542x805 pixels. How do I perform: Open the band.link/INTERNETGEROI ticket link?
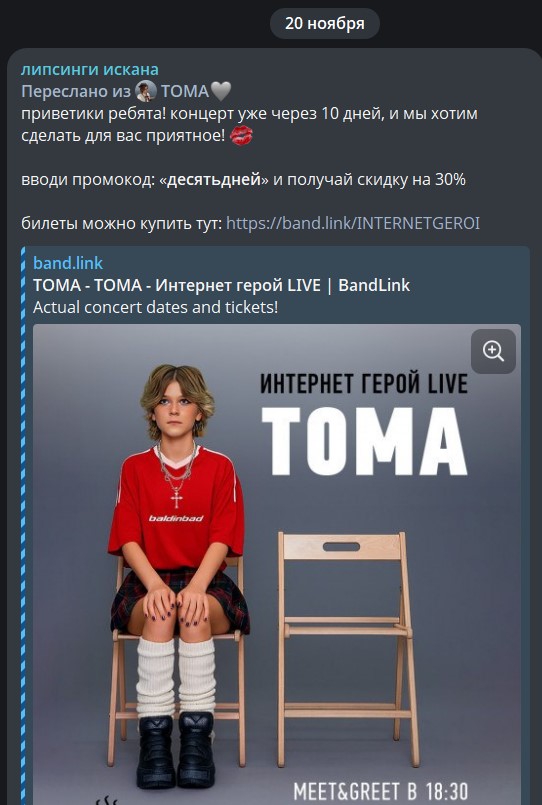click(353, 223)
